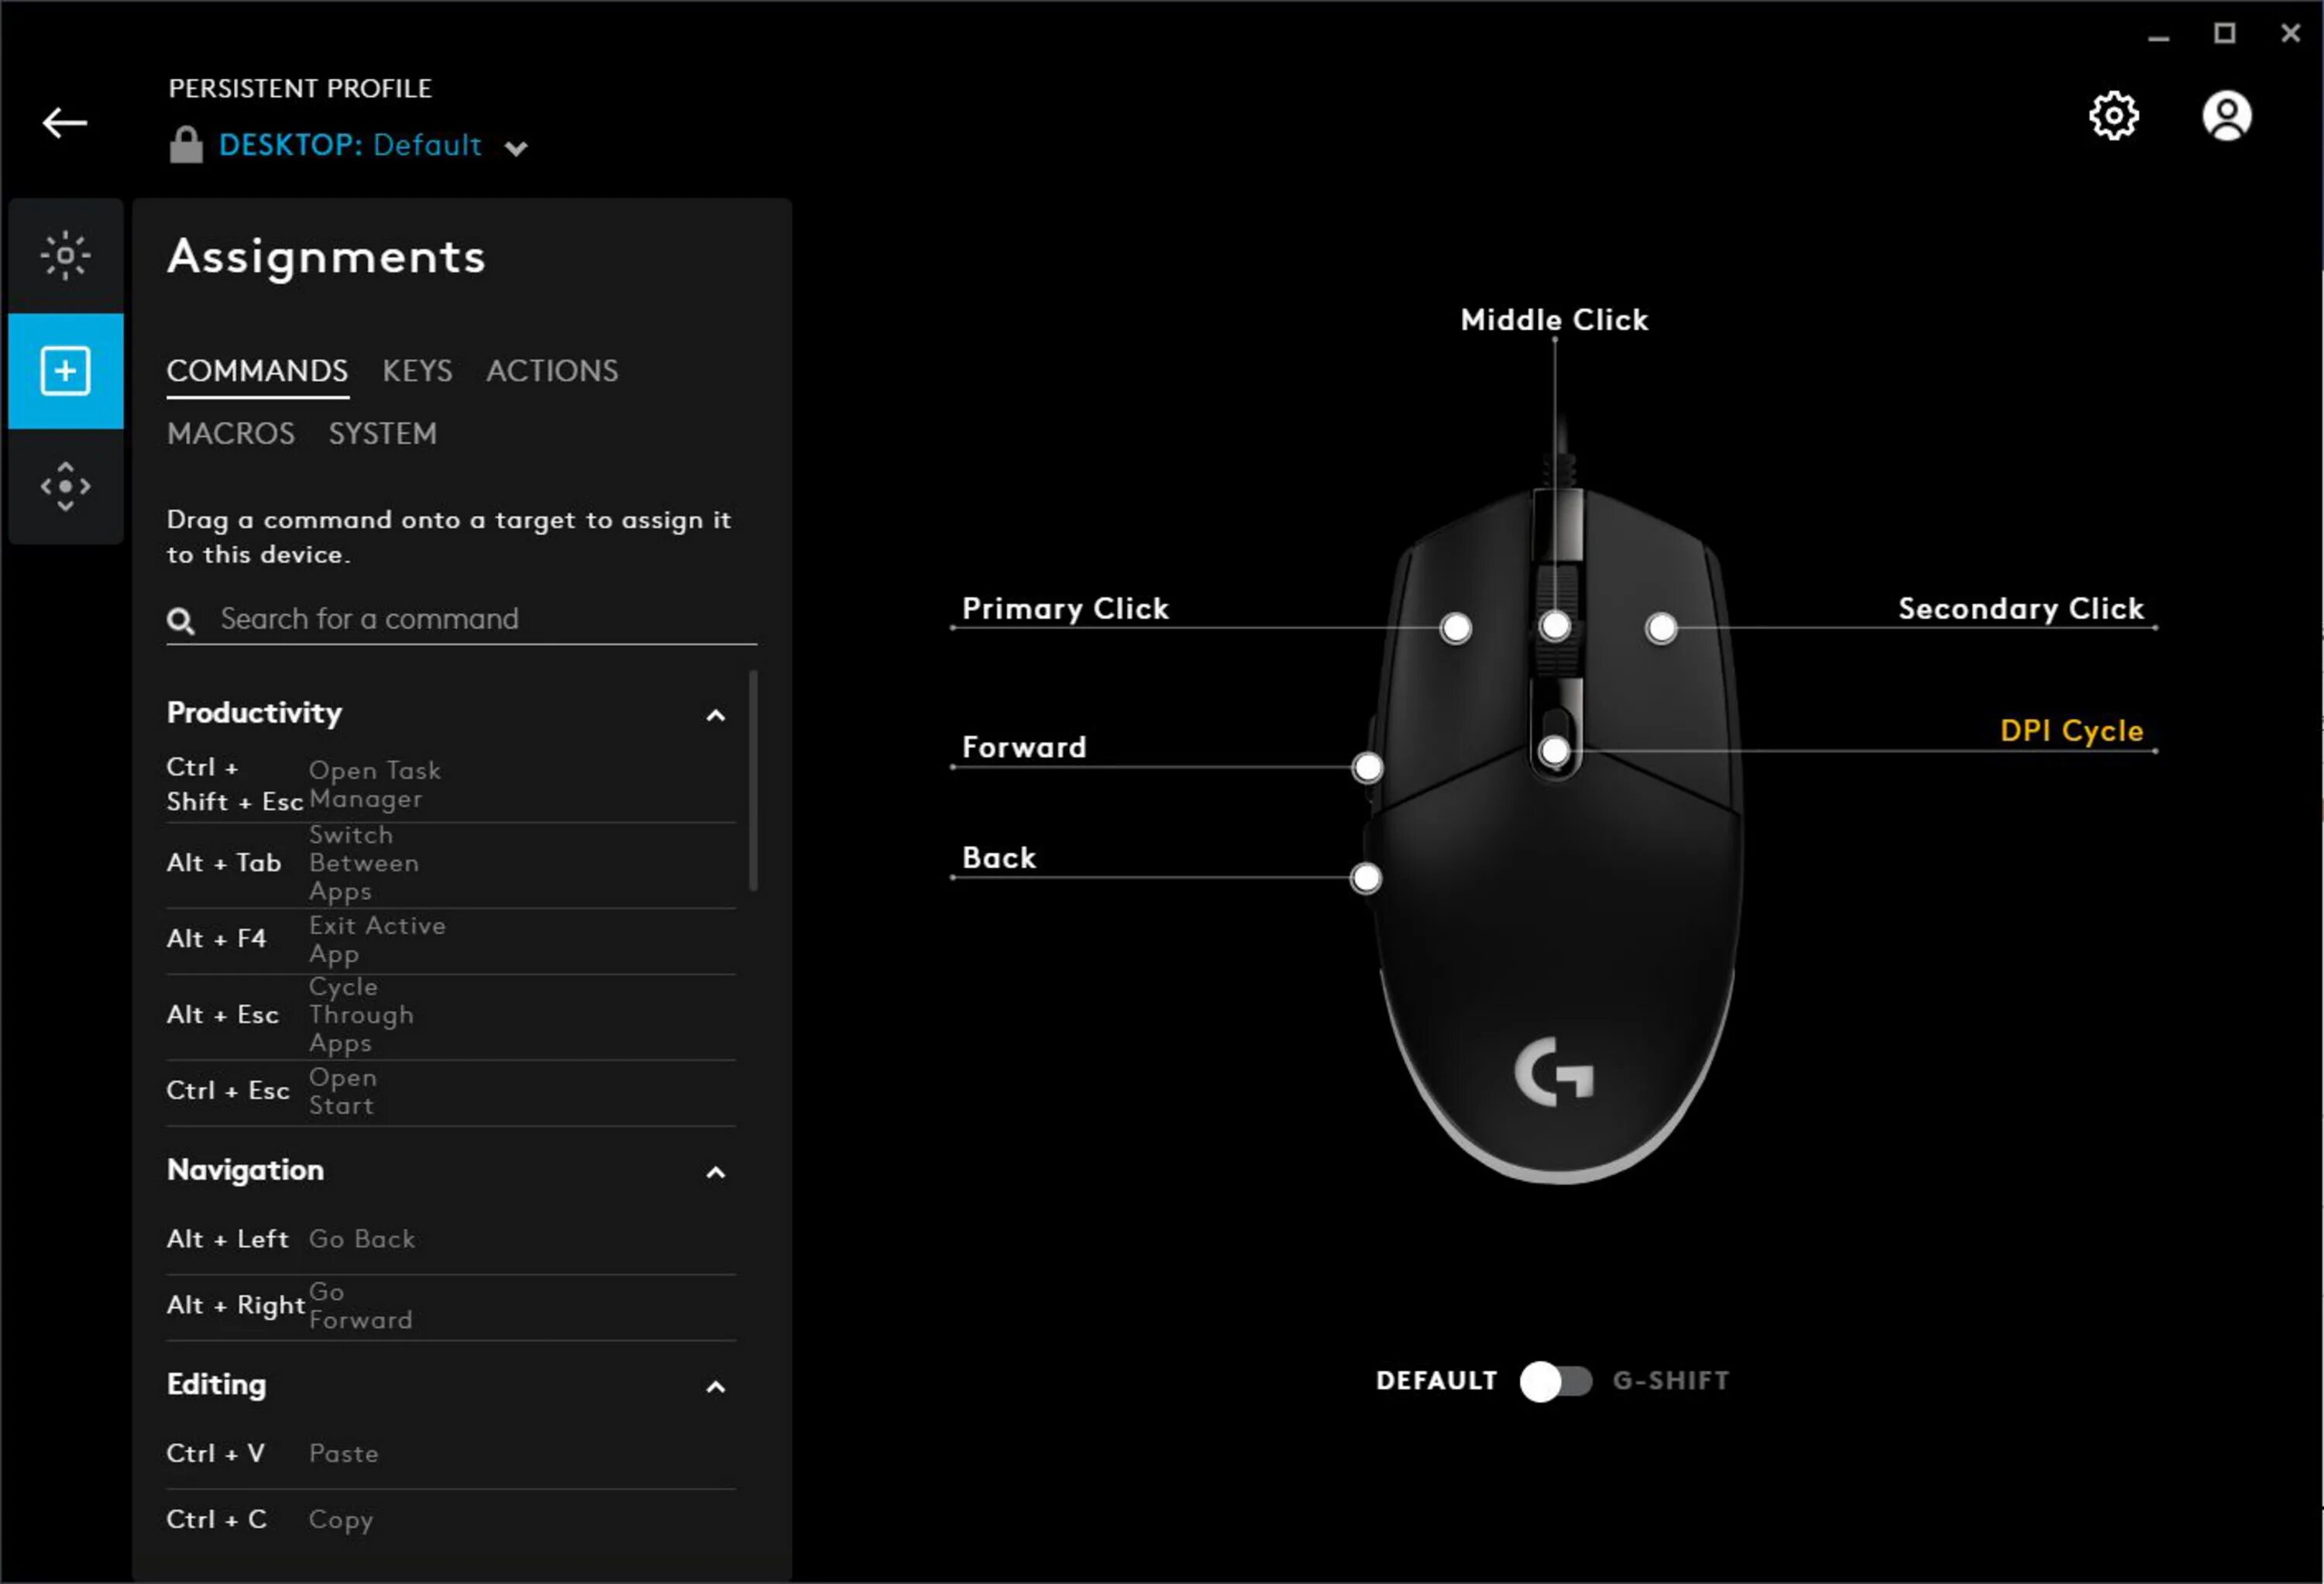
Task: Switch to the COMMANDS tab
Action: coord(257,371)
